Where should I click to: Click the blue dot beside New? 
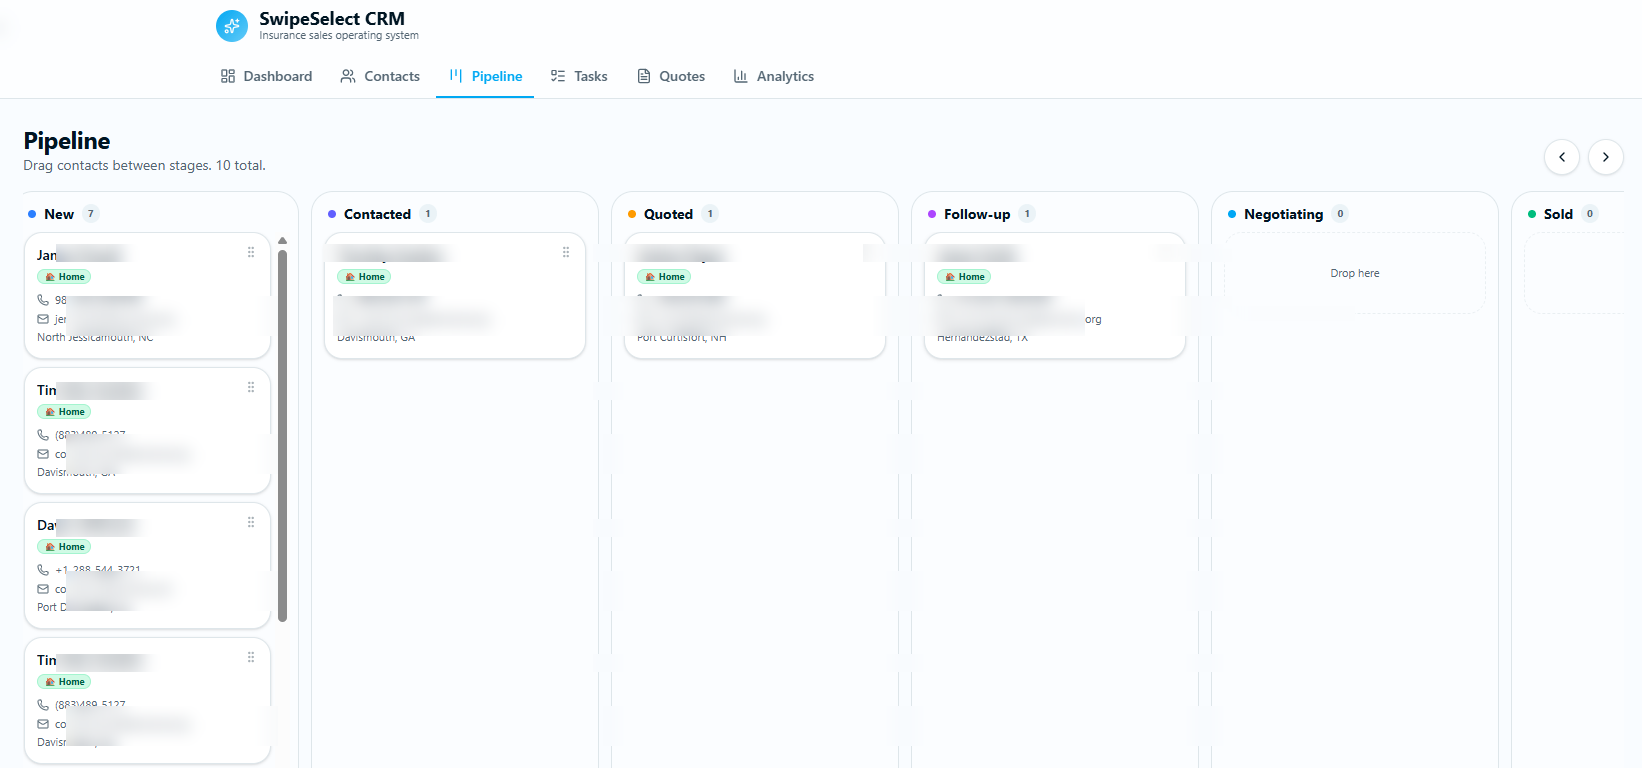[32, 214]
